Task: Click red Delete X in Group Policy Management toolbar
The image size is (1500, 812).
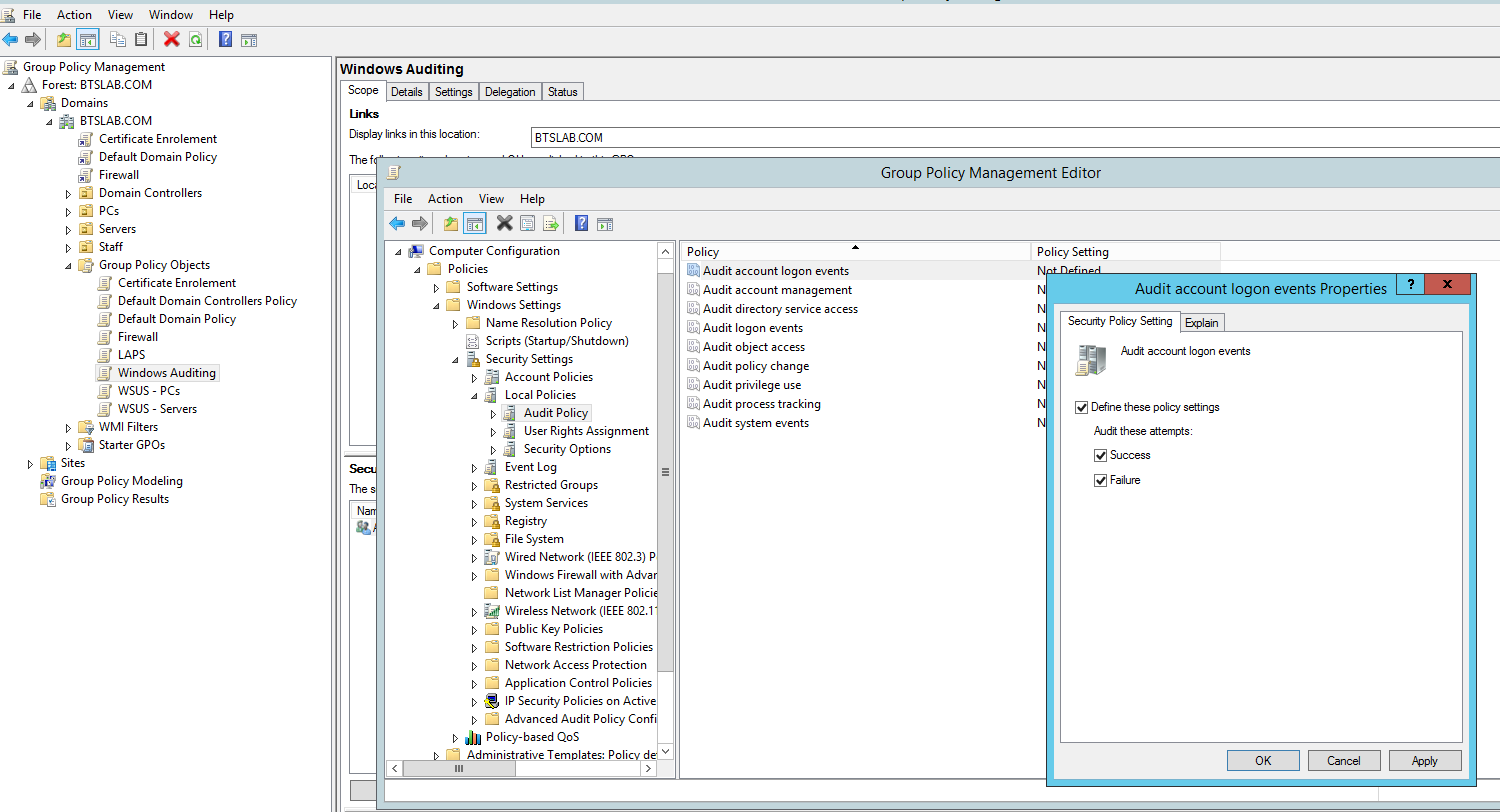Action: point(172,39)
